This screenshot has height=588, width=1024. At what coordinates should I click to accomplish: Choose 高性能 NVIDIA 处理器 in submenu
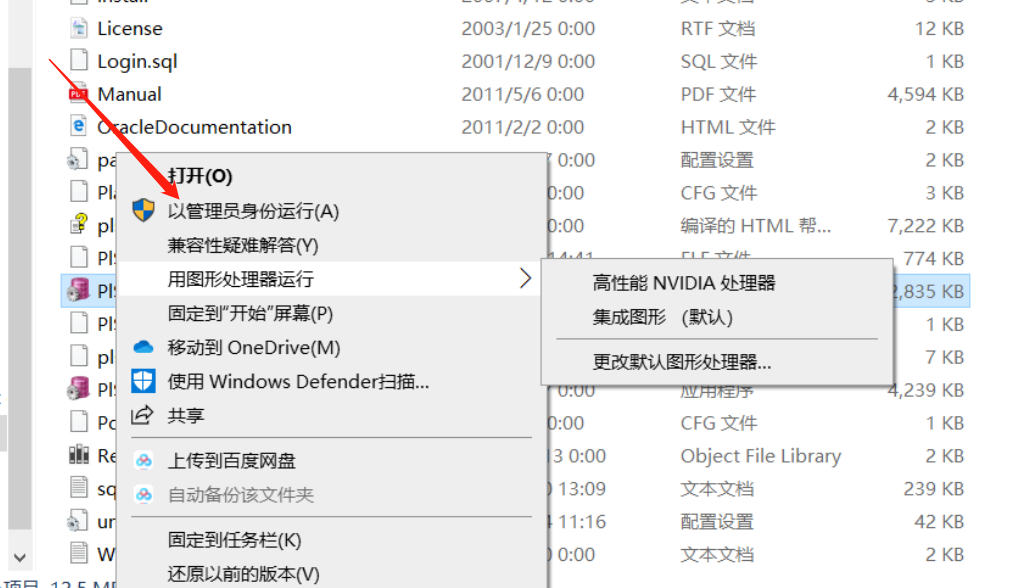click(x=684, y=283)
